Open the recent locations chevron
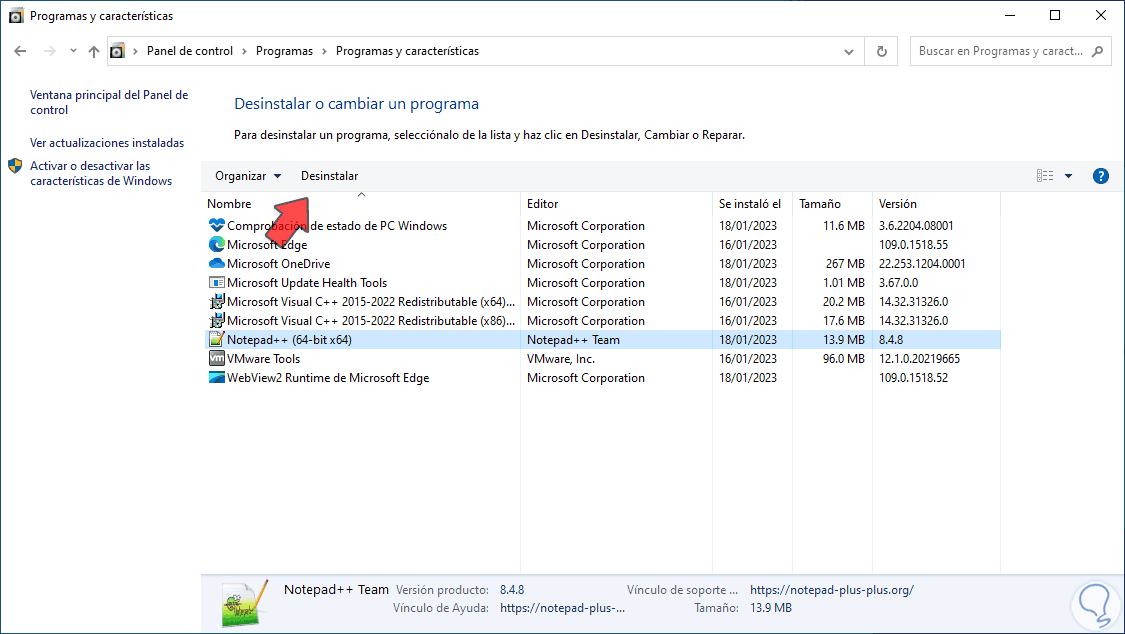The height and width of the screenshot is (634, 1125). point(73,51)
